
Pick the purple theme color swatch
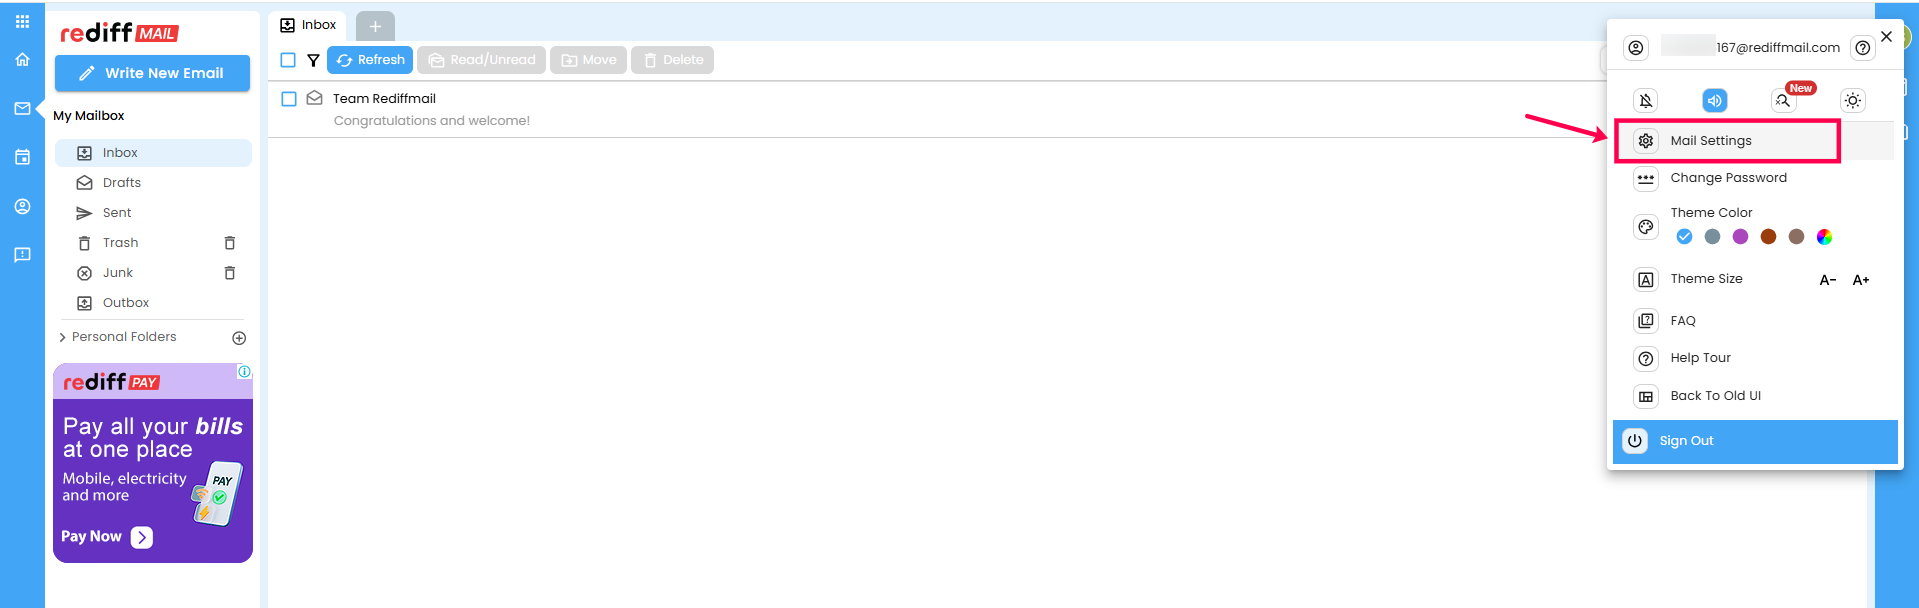click(1740, 237)
